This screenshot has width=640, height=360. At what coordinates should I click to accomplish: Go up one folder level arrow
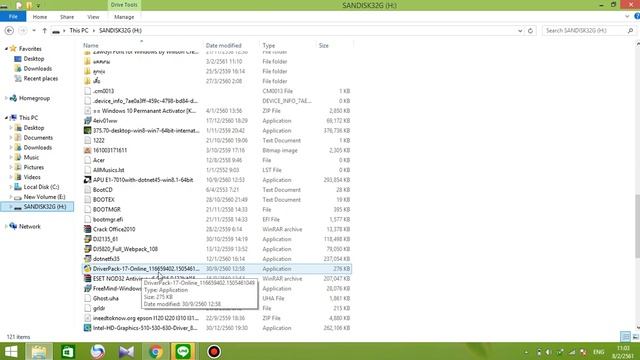[44, 31]
